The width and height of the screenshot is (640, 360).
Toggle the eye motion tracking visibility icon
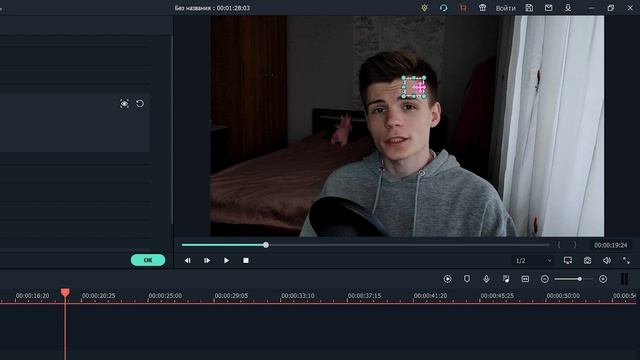pyautogui.click(x=124, y=104)
